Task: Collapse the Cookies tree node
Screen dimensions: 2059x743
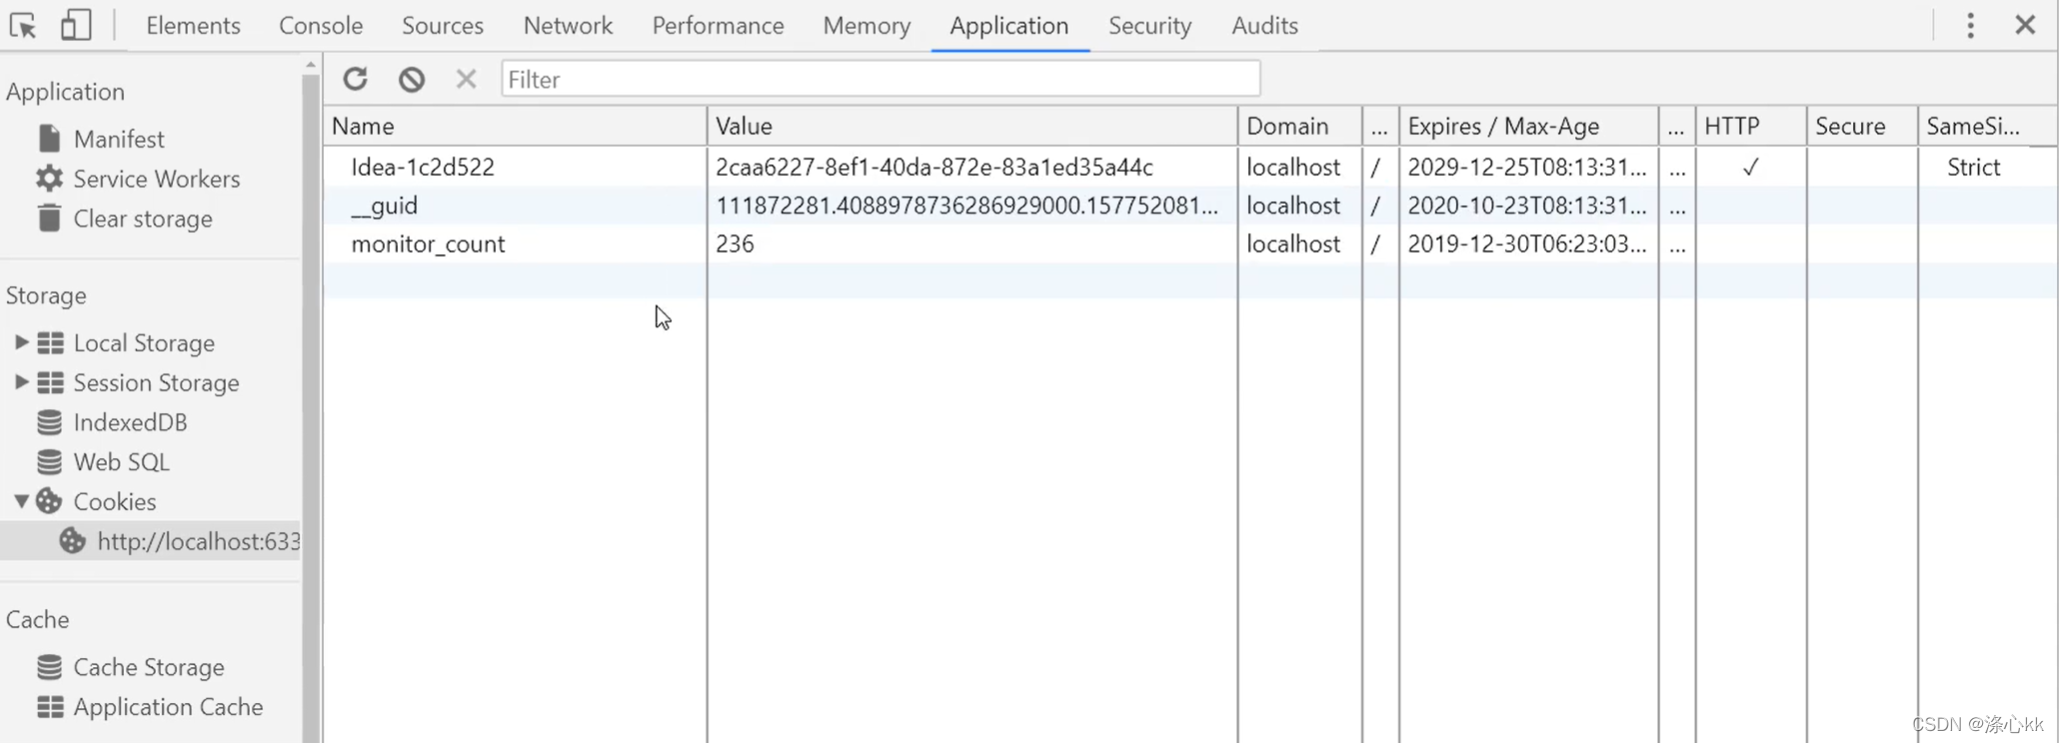Action: [x=21, y=501]
